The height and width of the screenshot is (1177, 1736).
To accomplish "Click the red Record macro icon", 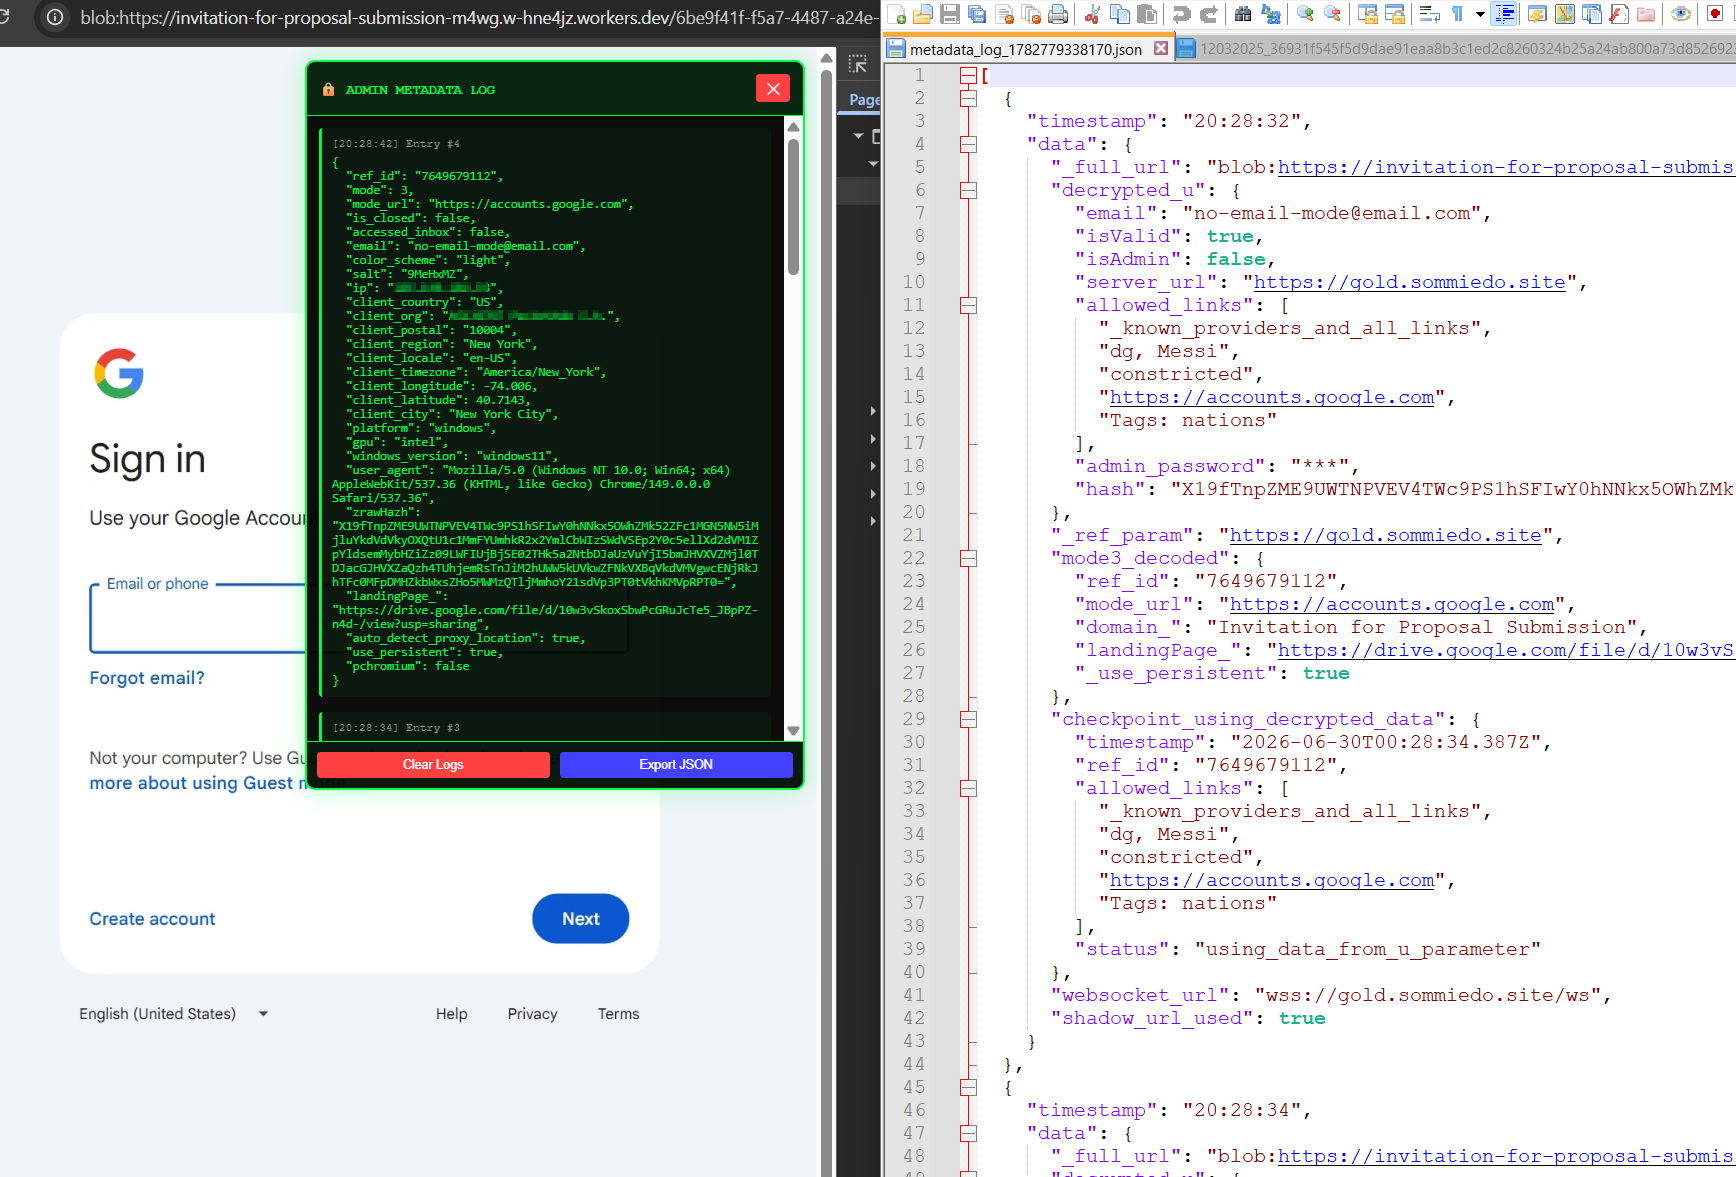I will pyautogui.click(x=1715, y=14).
